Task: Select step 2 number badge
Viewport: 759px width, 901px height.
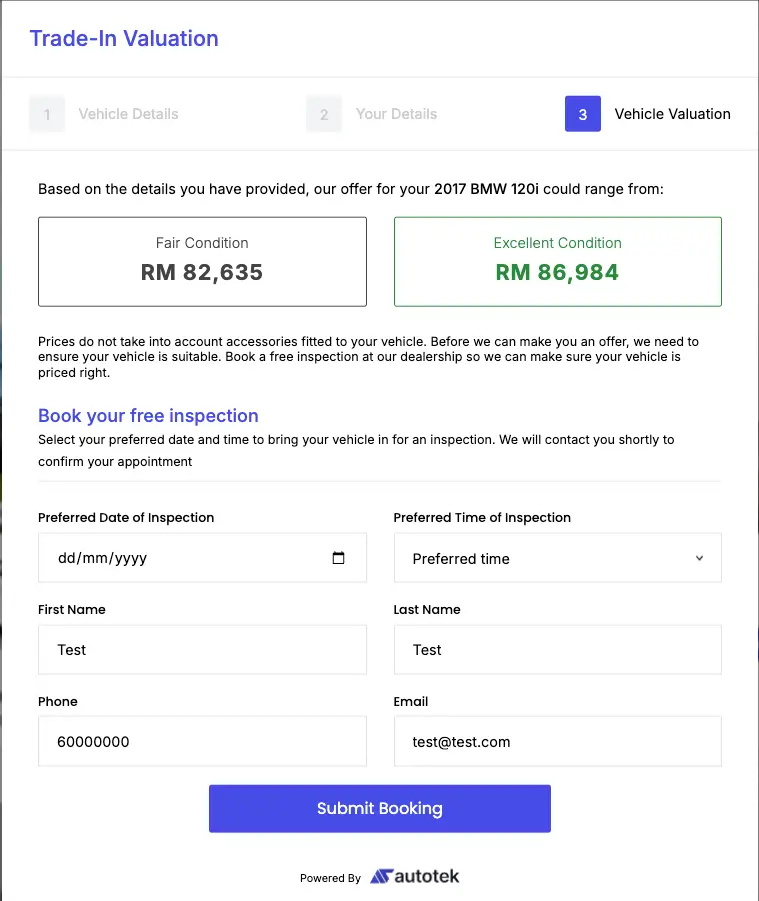Action: (x=324, y=114)
